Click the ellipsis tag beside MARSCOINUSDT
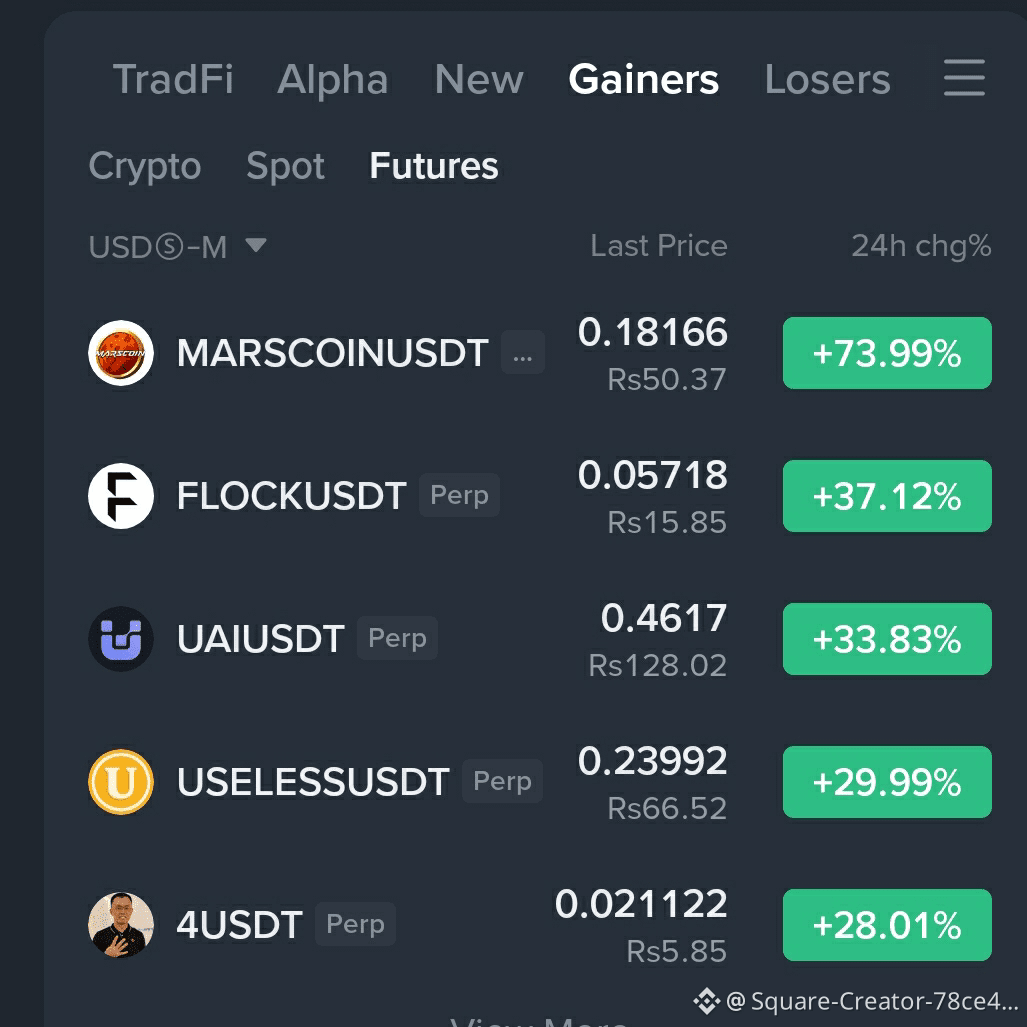1027x1027 pixels. coord(523,352)
